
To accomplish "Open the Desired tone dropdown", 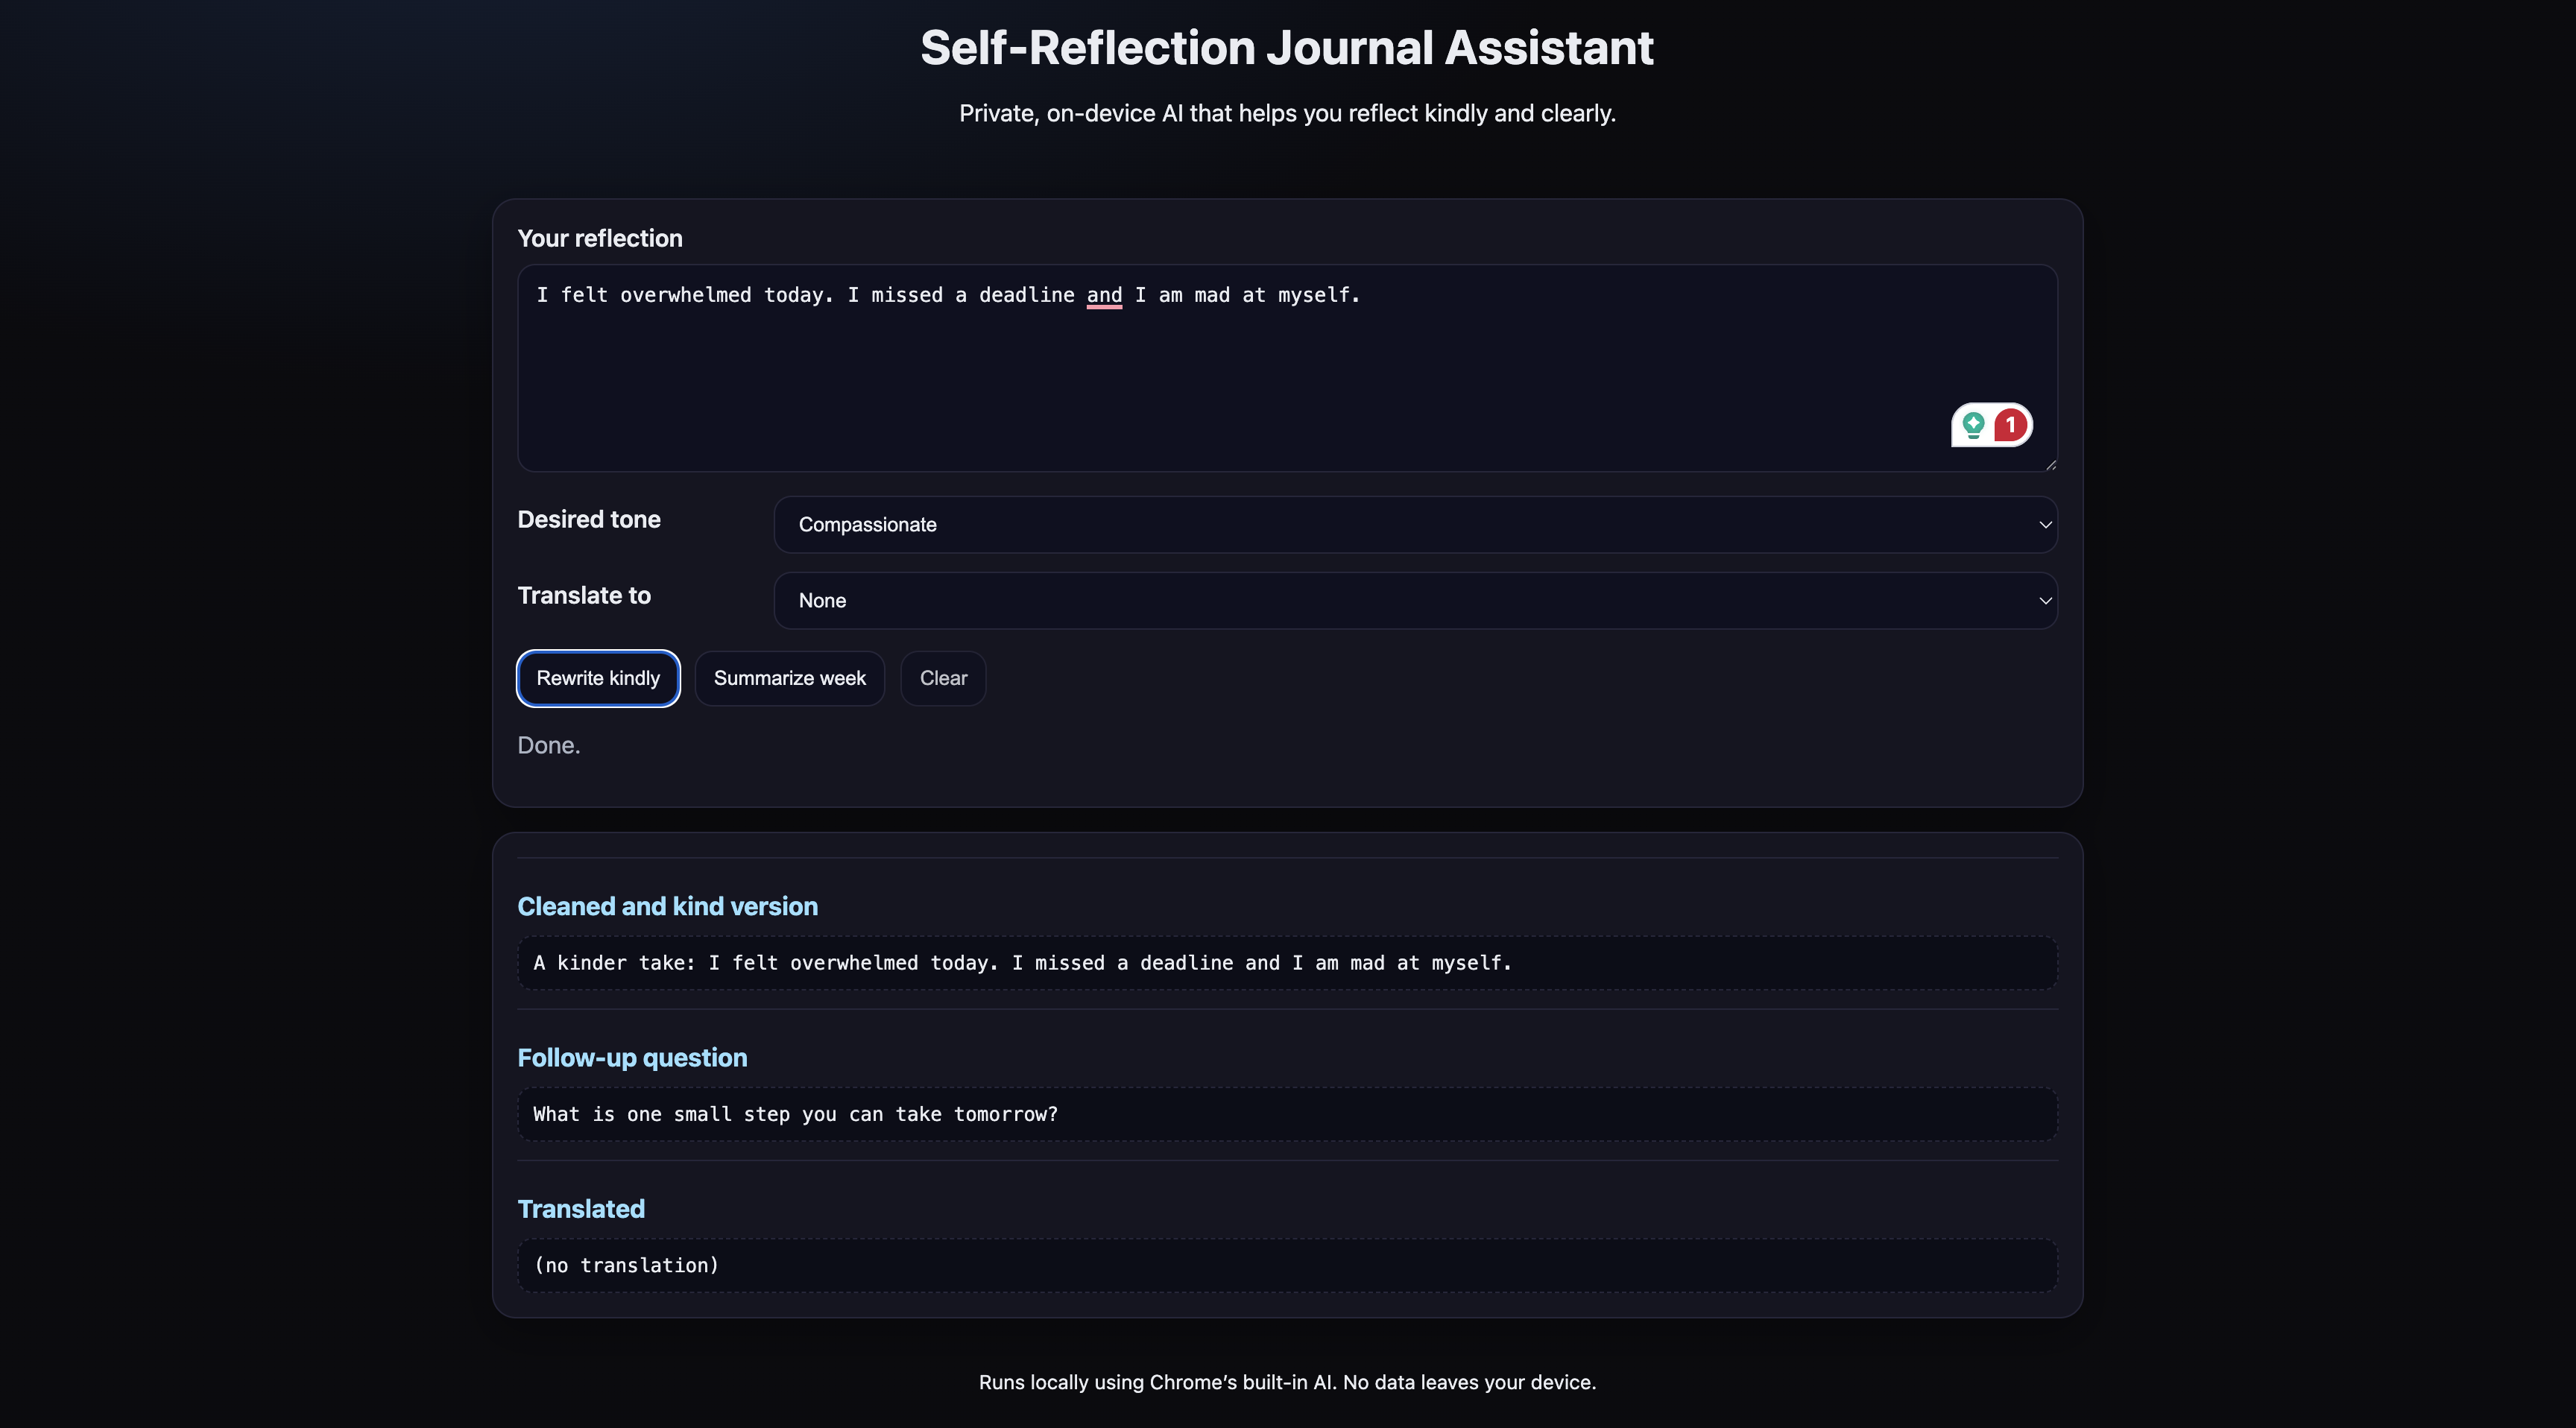I will pos(1415,525).
